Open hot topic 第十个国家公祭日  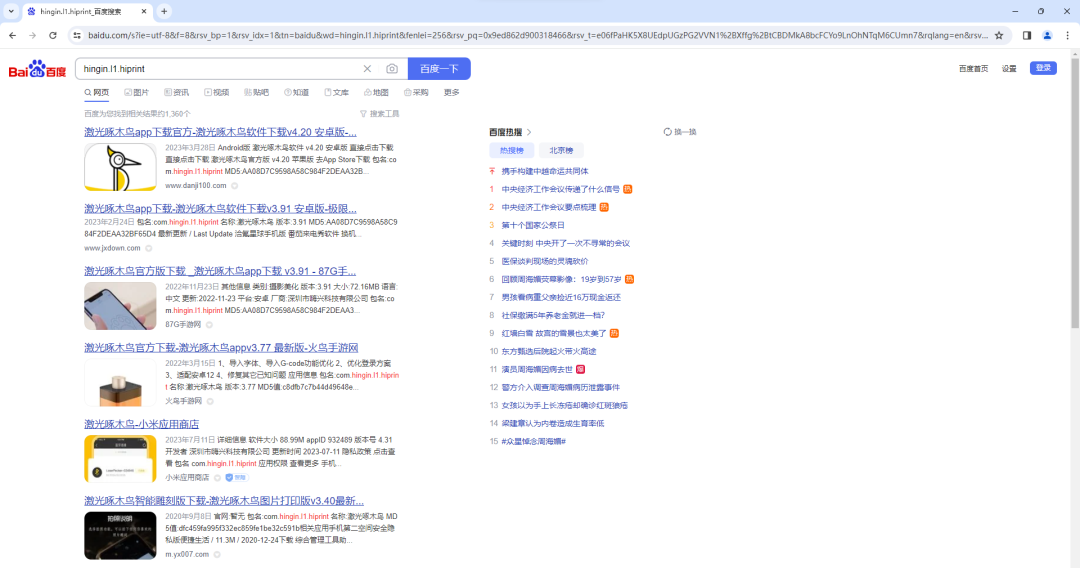(x=533, y=225)
